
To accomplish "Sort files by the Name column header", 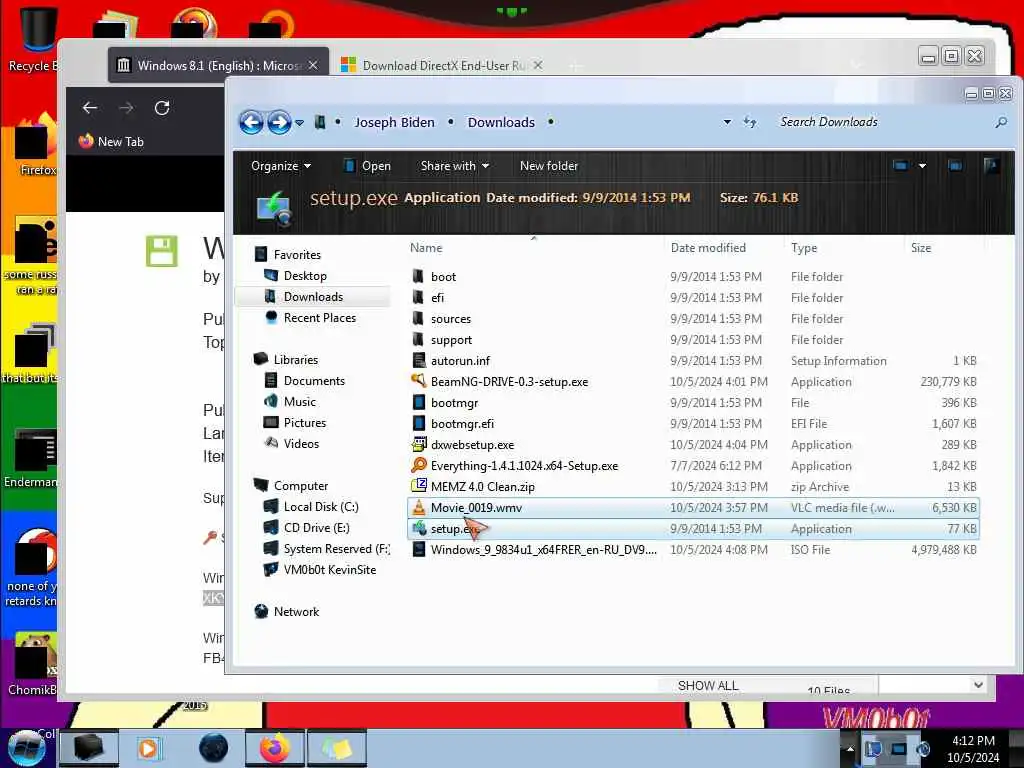I will click(x=426, y=248).
